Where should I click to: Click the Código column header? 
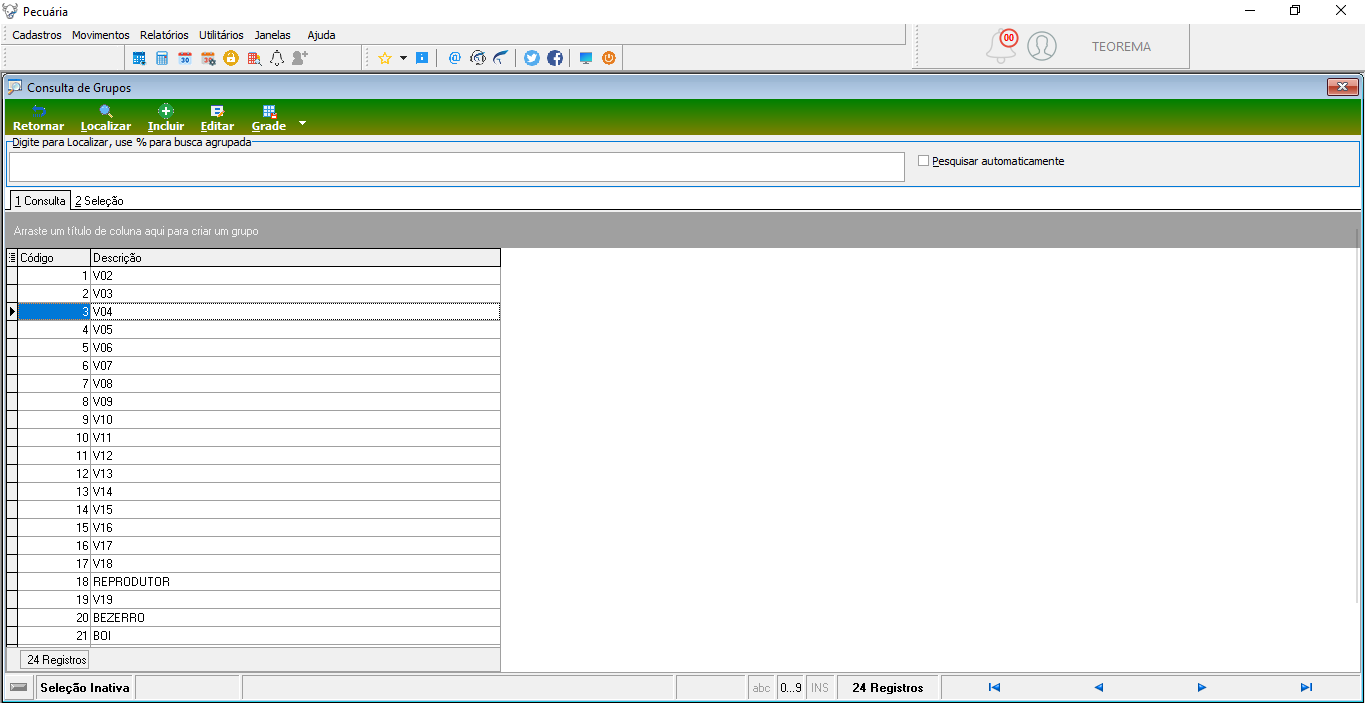point(54,258)
